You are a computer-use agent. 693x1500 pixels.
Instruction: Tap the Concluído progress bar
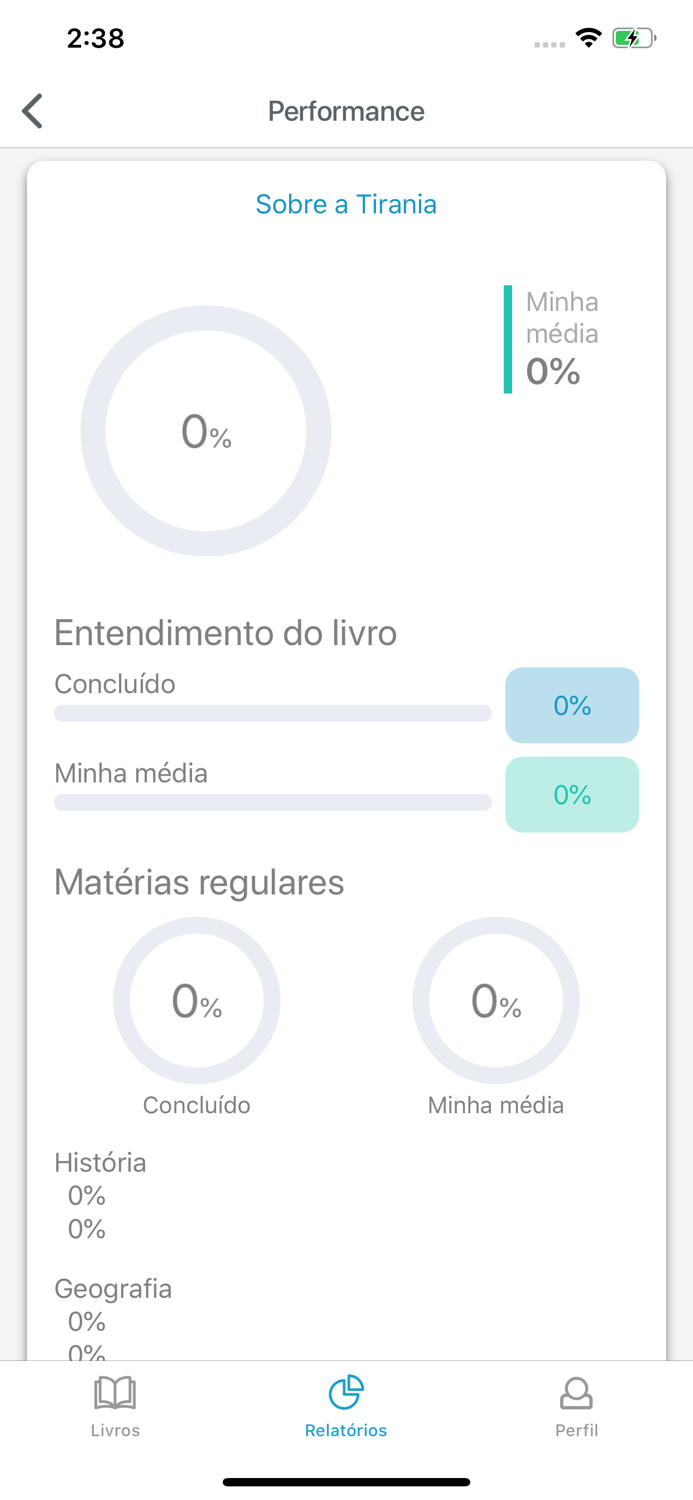pos(272,713)
